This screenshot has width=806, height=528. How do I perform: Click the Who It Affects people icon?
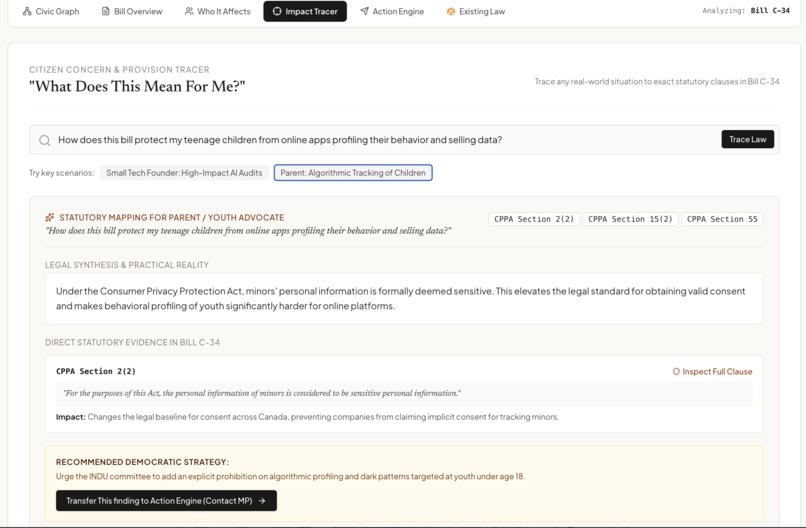189,11
